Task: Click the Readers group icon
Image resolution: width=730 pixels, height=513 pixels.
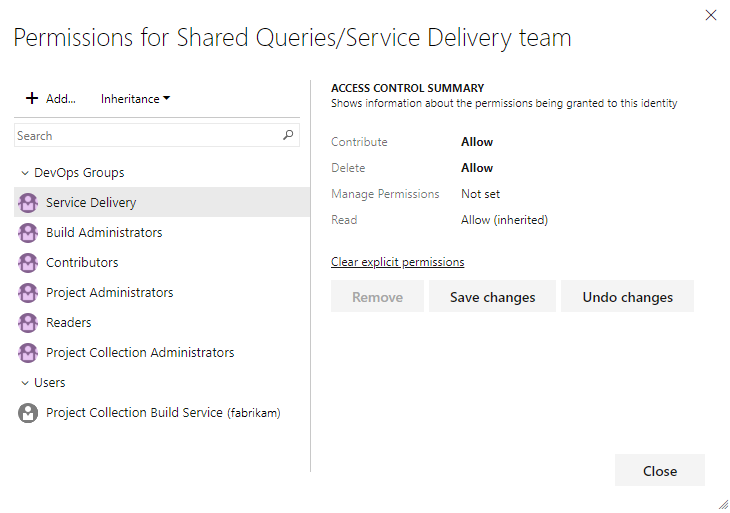Action: tap(28, 323)
